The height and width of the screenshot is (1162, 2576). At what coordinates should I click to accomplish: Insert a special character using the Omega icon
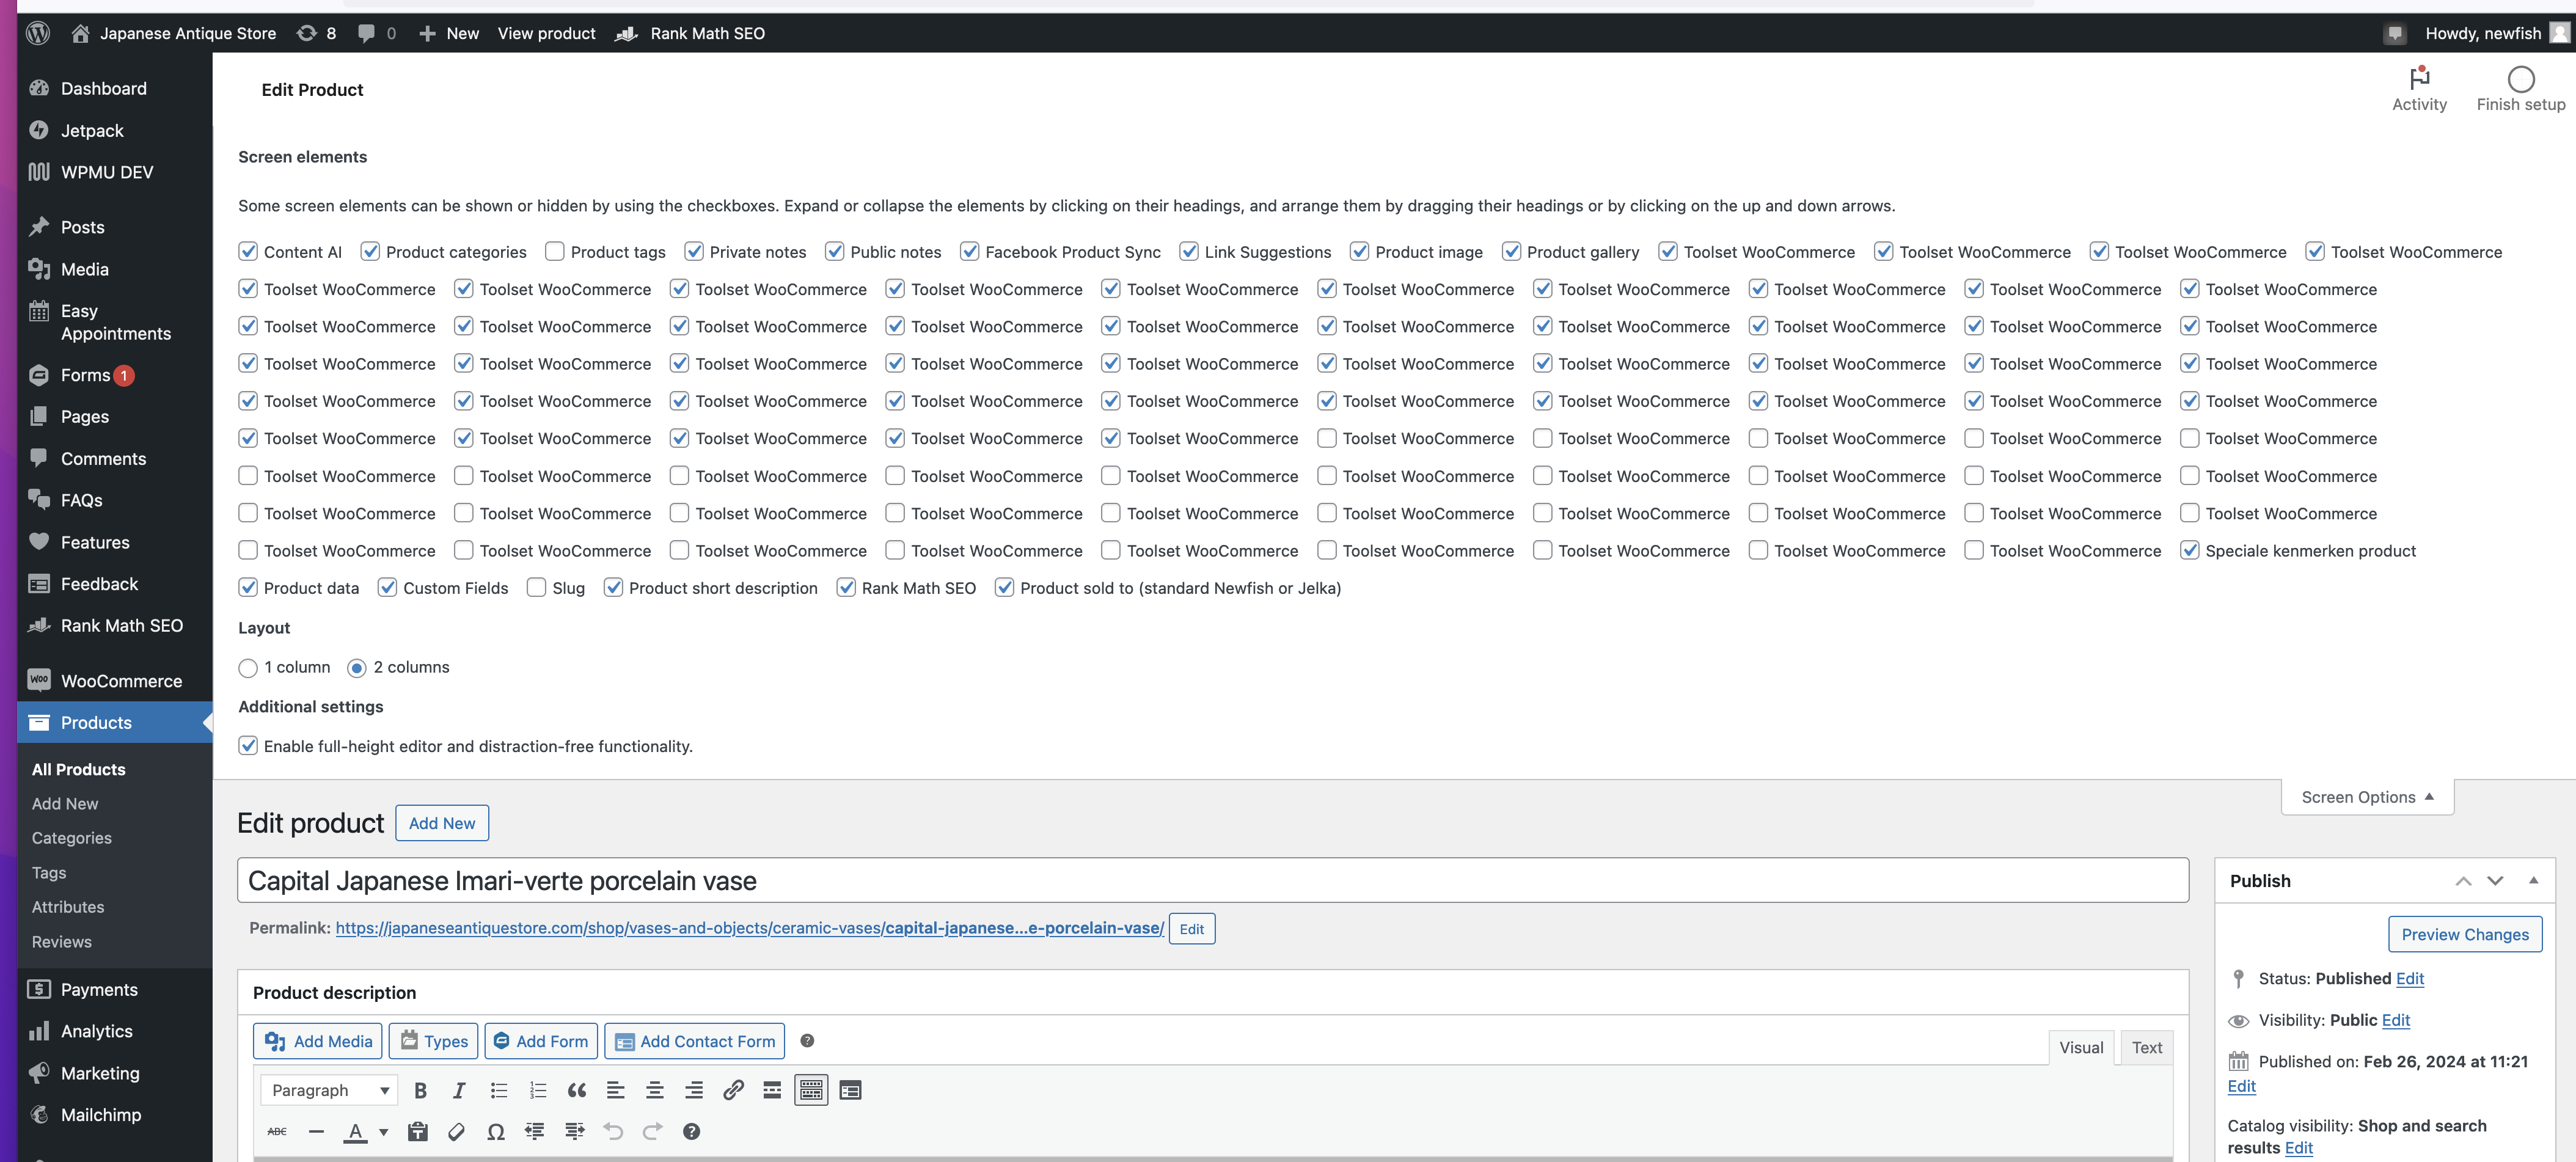click(x=495, y=1131)
